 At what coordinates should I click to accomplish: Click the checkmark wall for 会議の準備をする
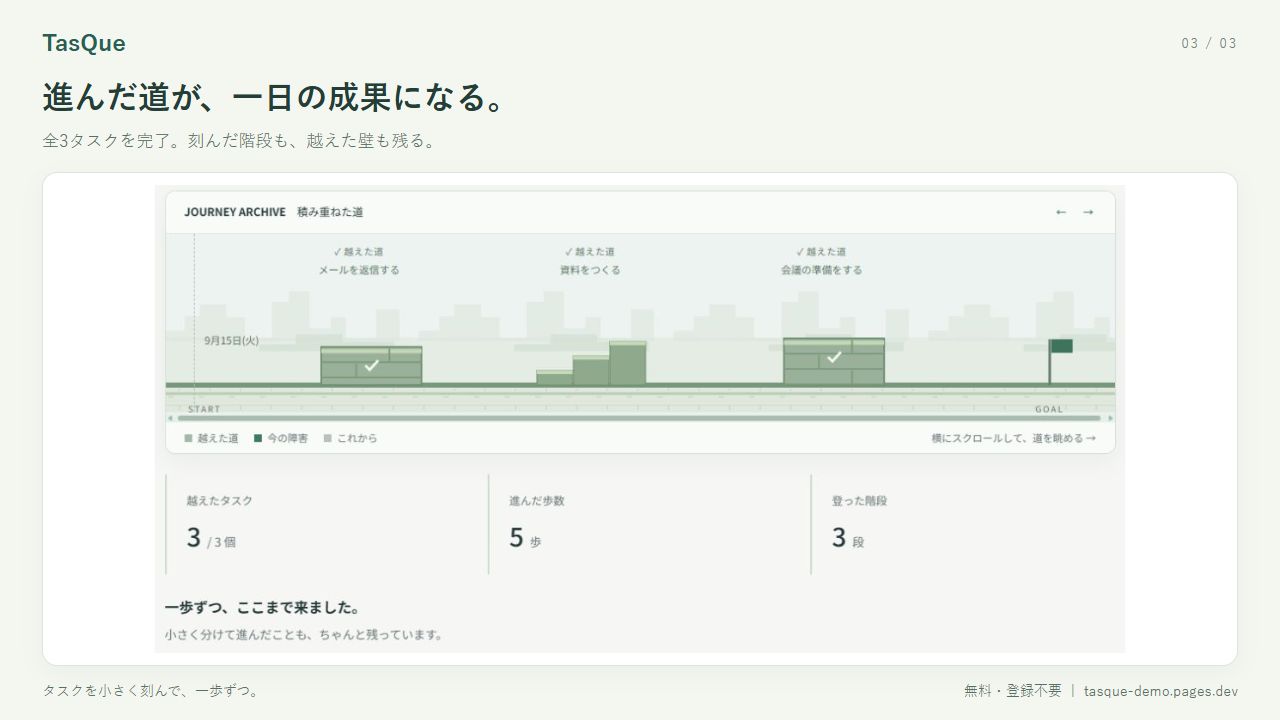coord(834,361)
